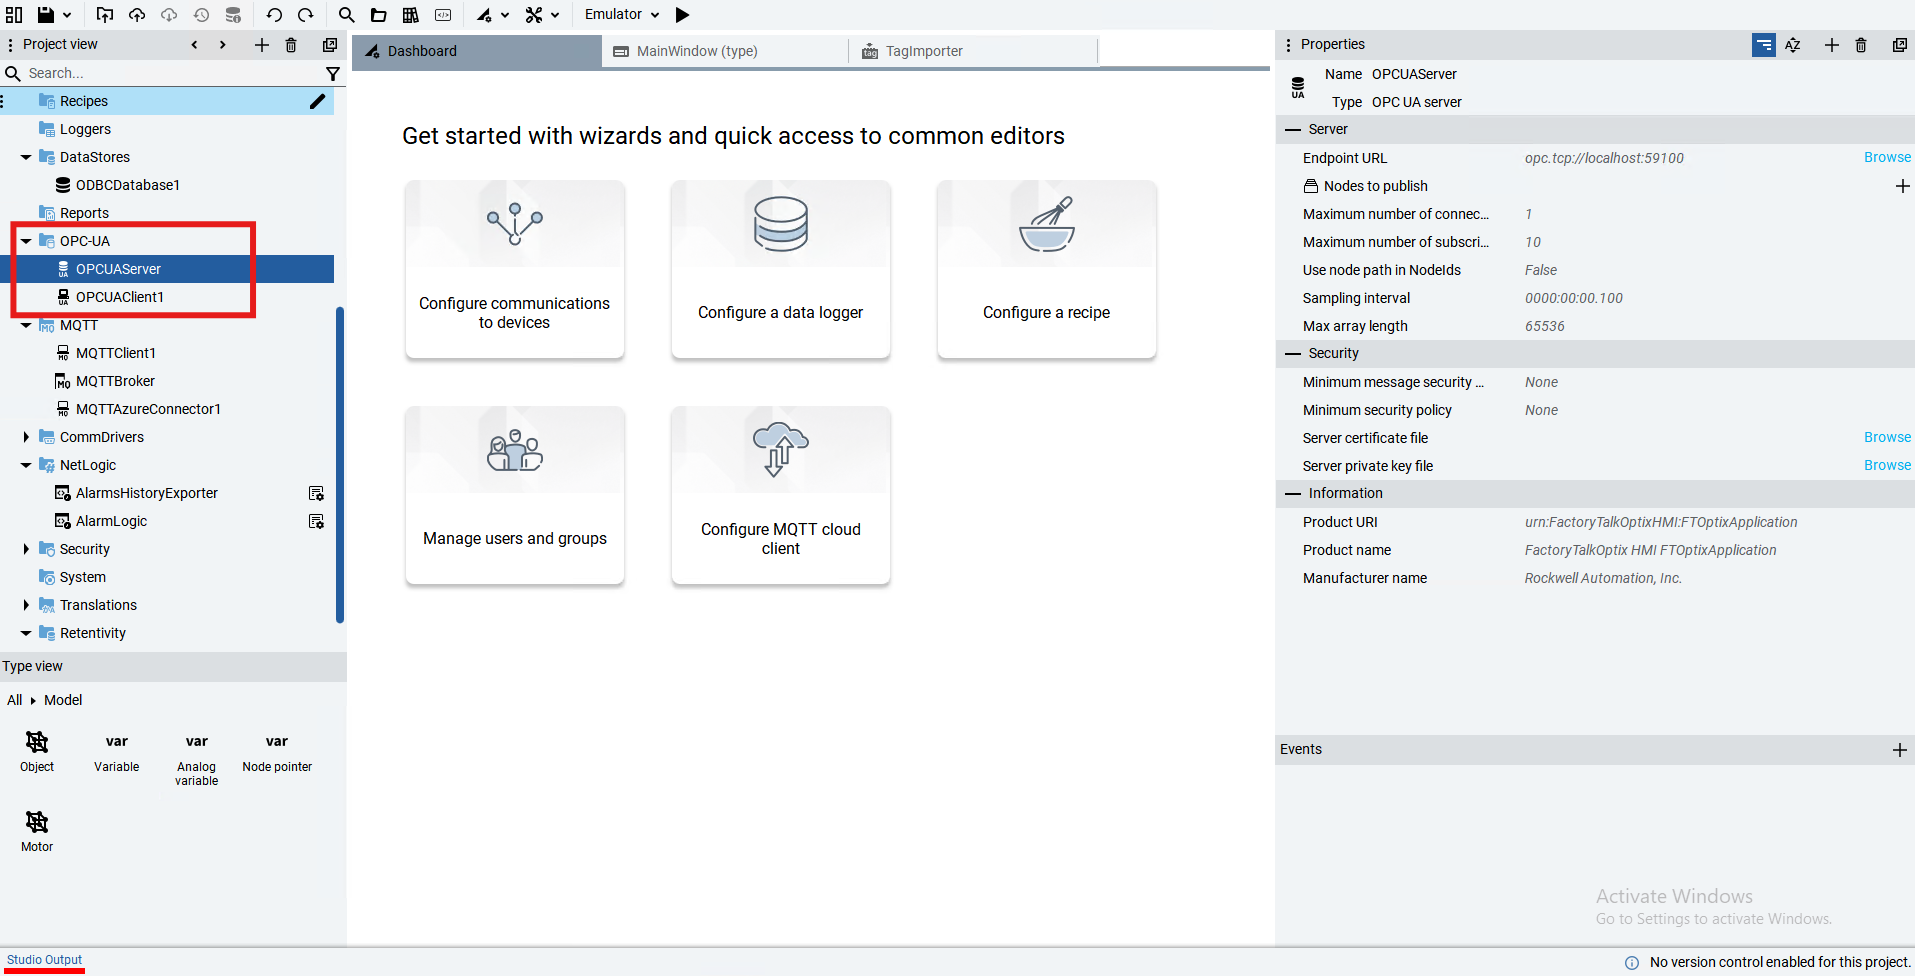Open Configure a recipe wizard

[1046, 269]
